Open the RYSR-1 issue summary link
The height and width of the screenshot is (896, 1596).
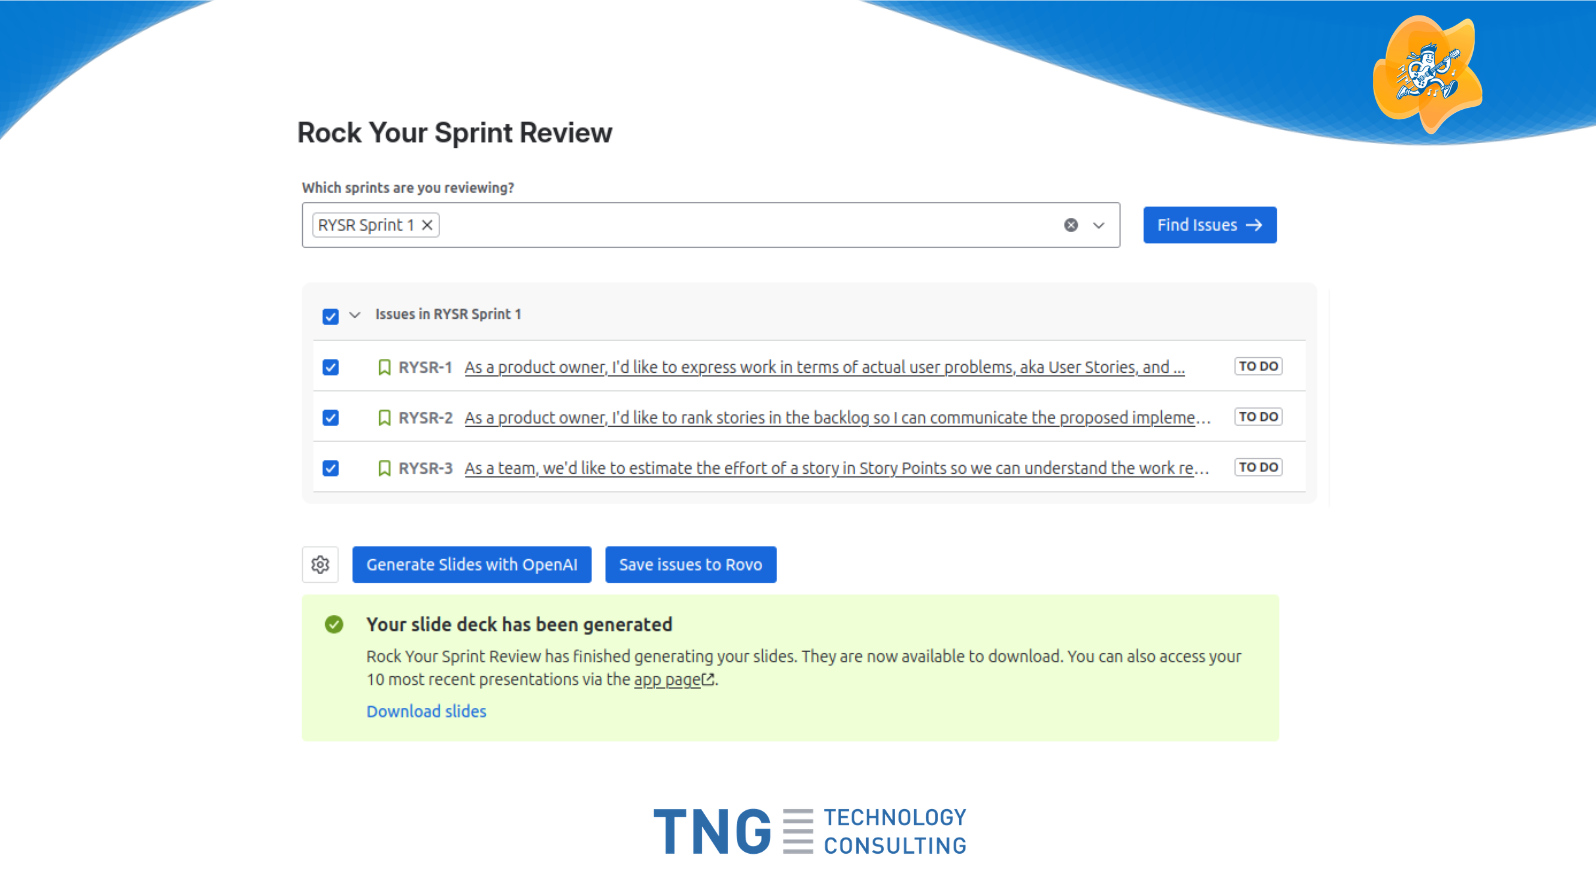825,367
